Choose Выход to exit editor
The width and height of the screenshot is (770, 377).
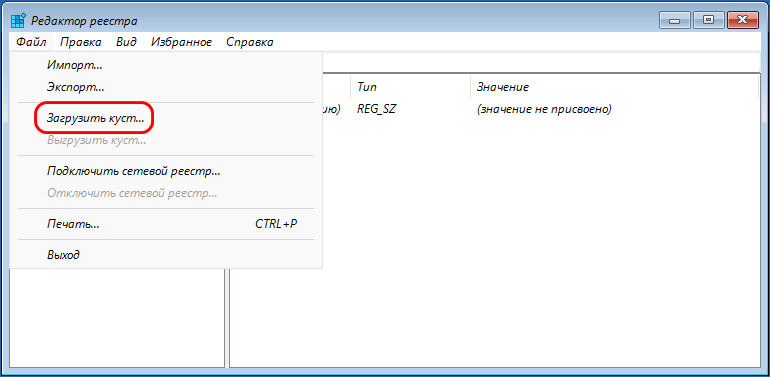(166, 255)
